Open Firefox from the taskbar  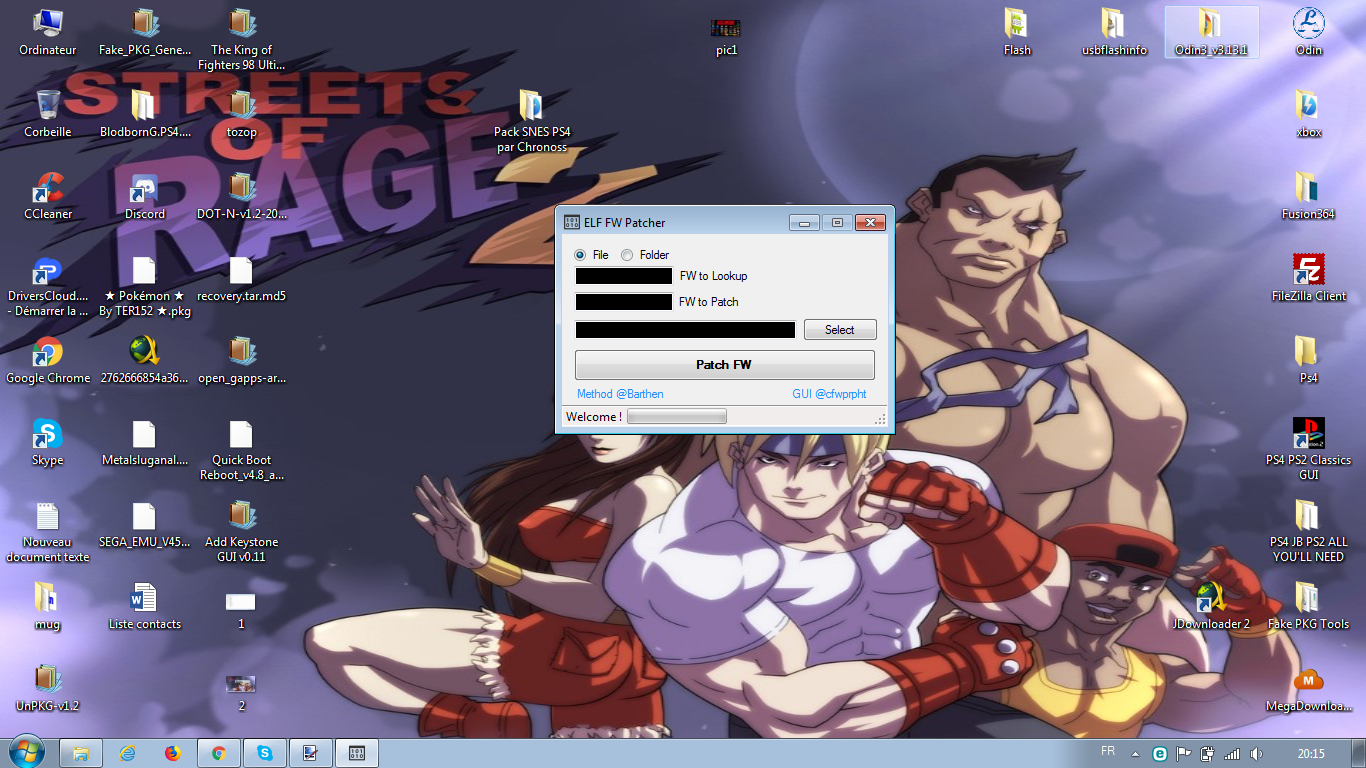pos(173,753)
